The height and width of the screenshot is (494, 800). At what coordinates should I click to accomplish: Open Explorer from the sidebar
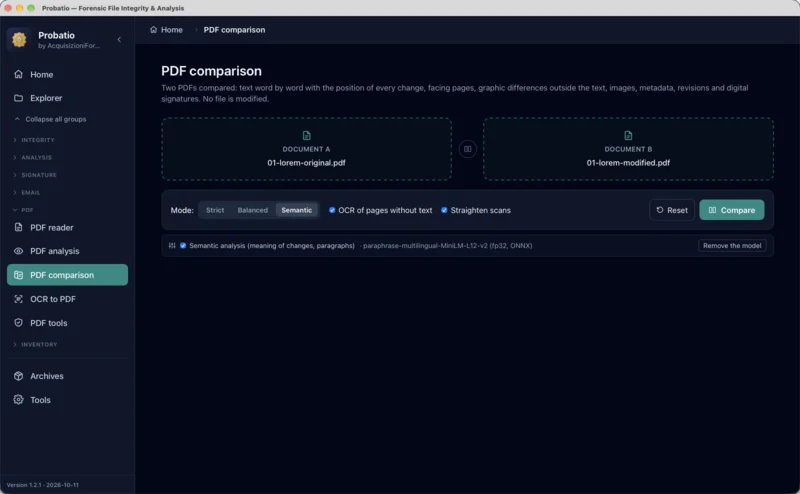[67, 98]
